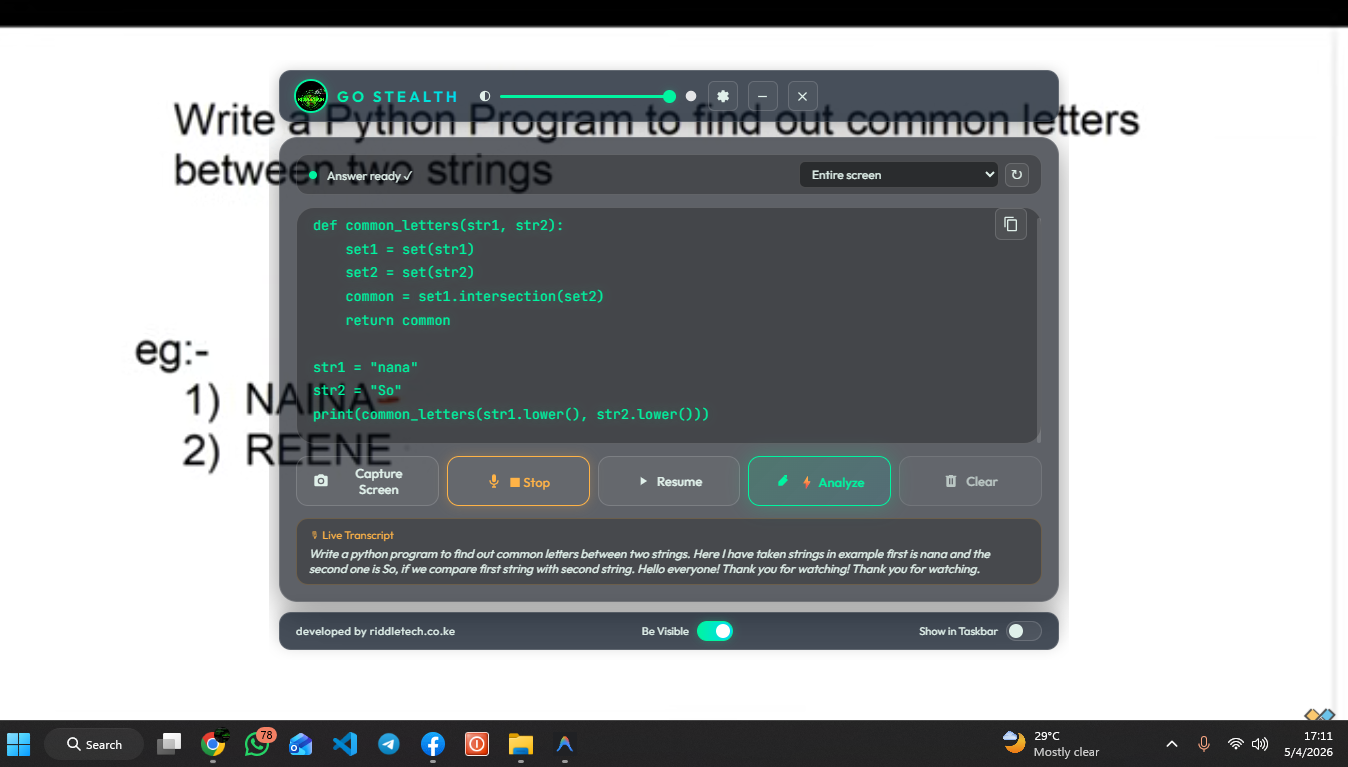The width and height of the screenshot is (1348, 767).
Task: Click the white dot full opacity icon
Action: click(691, 96)
